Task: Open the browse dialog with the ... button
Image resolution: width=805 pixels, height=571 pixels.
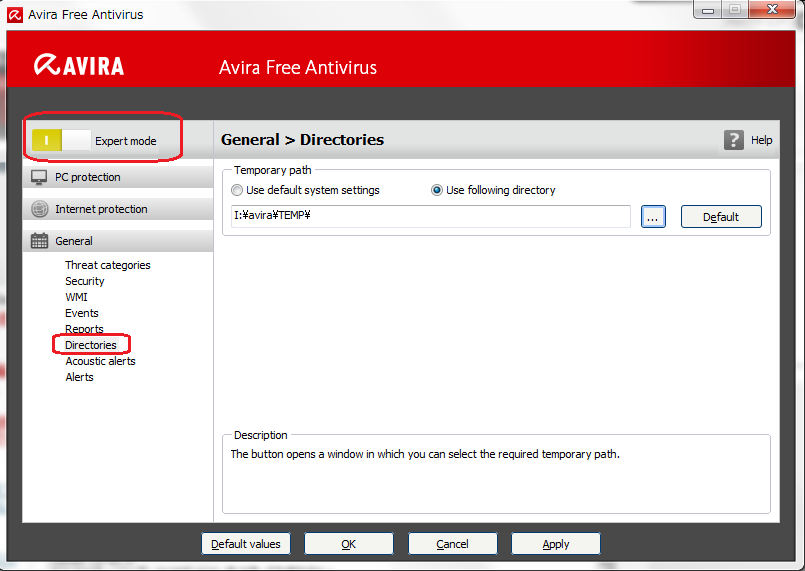Action: [x=653, y=217]
